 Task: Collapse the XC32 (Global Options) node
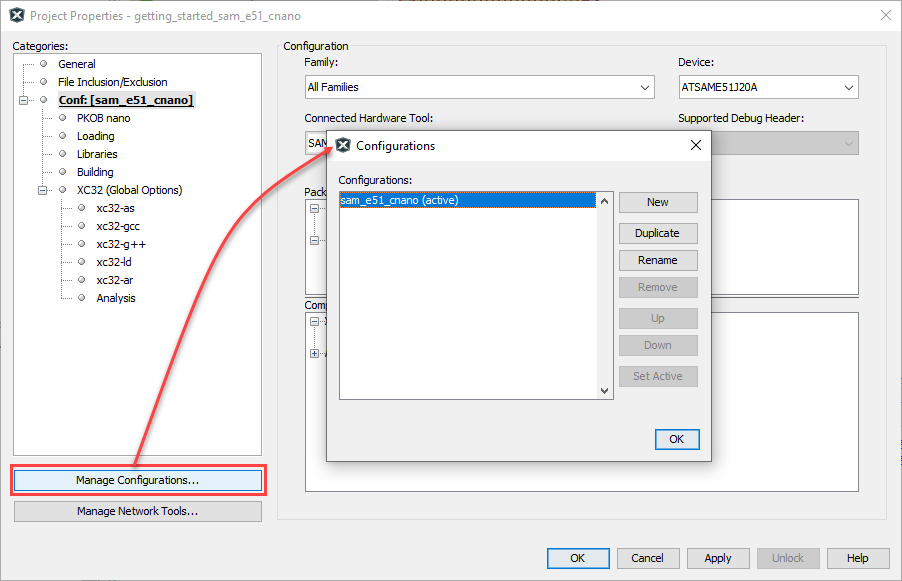point(42,190)
